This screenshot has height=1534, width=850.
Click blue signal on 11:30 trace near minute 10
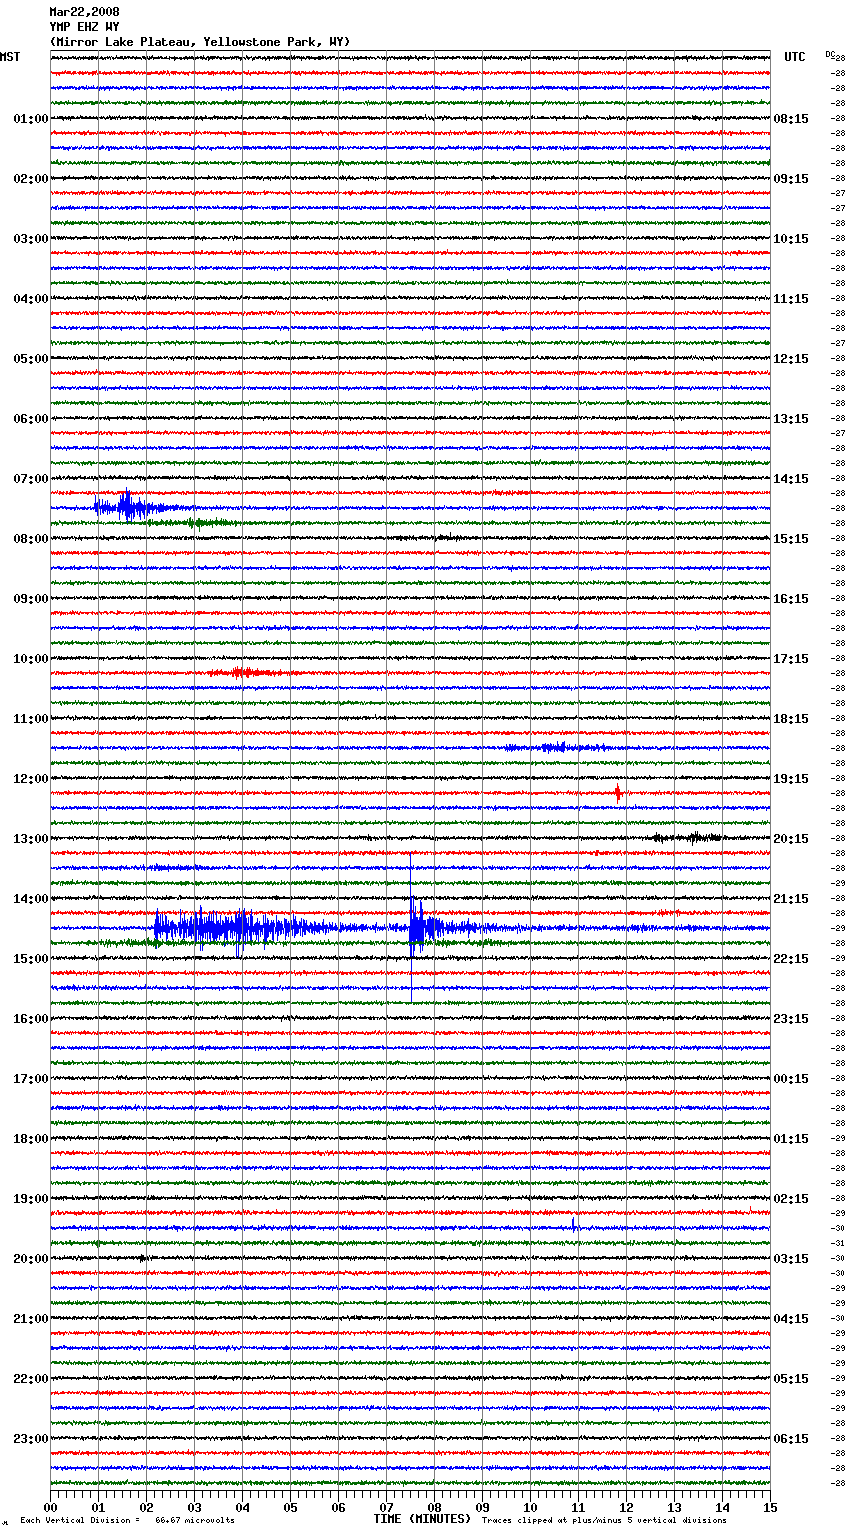(x=556, y=747)
